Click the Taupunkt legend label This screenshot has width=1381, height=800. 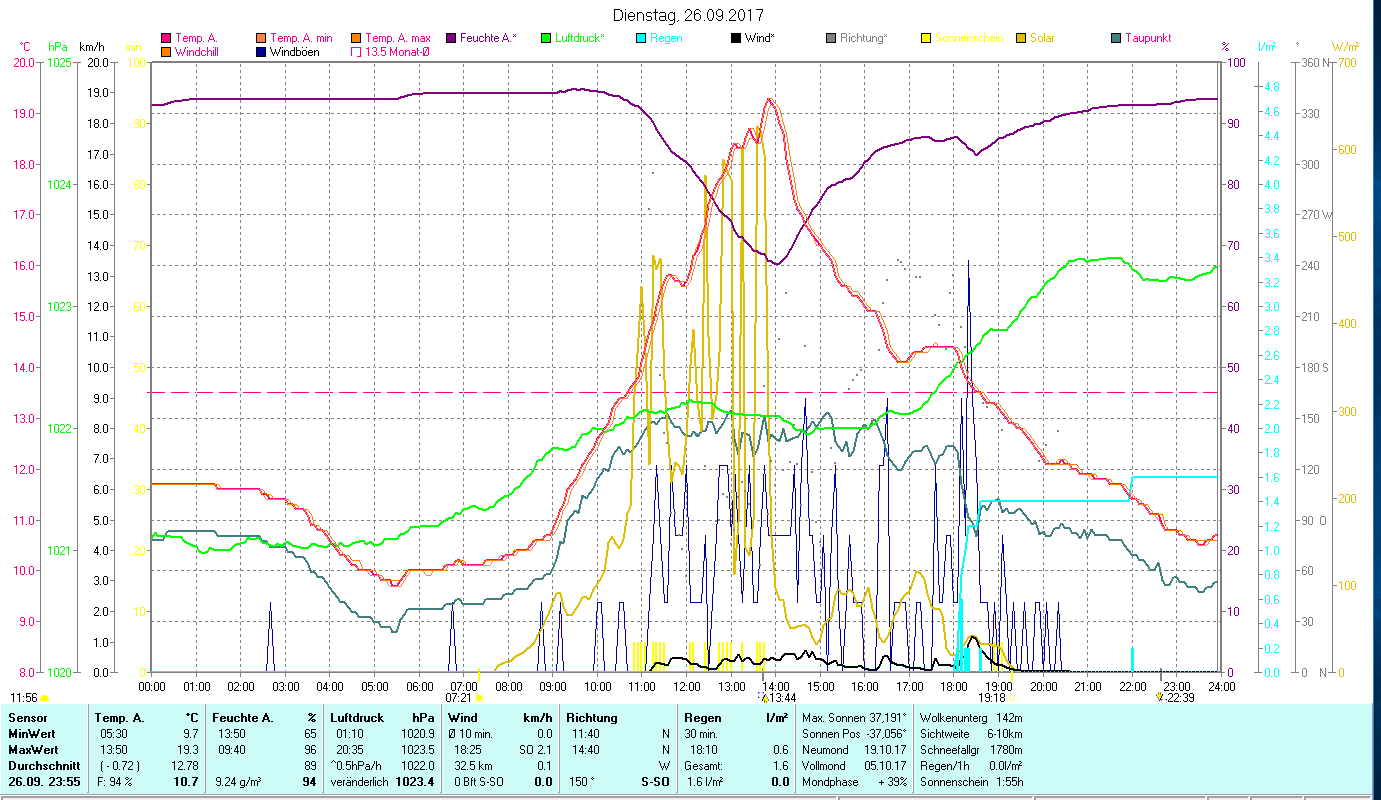click(1148, 39)
